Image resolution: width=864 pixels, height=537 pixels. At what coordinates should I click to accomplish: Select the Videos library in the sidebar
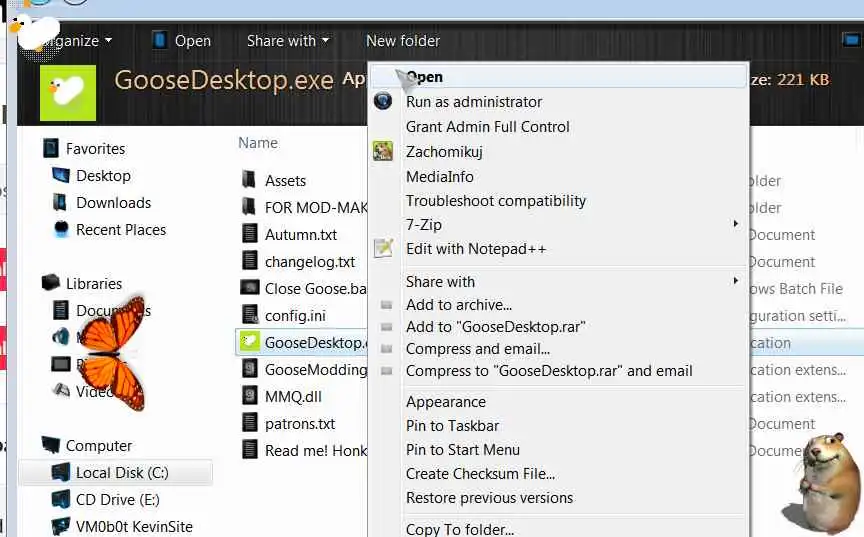95,391
